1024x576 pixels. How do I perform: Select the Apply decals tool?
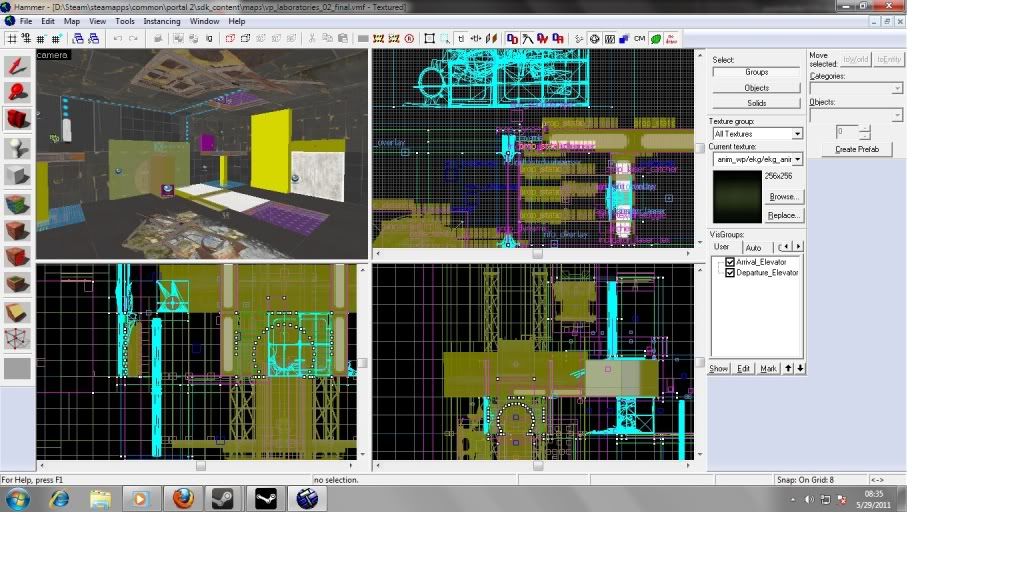(x=17, y=257)
